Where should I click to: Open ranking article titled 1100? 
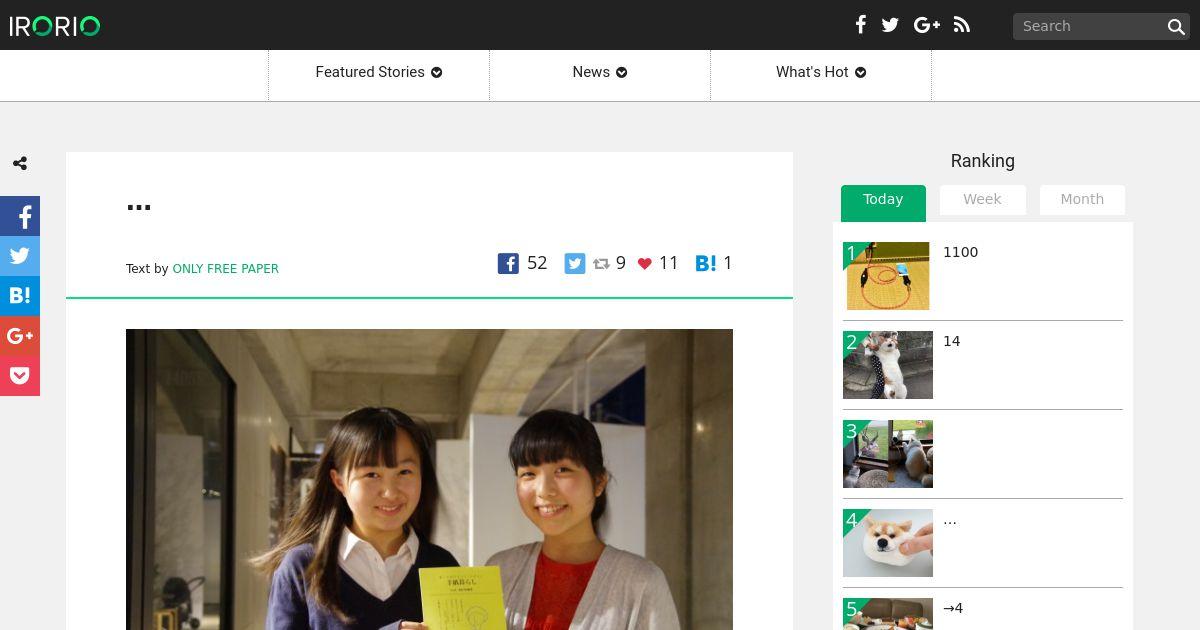click(x=960, y=252)
